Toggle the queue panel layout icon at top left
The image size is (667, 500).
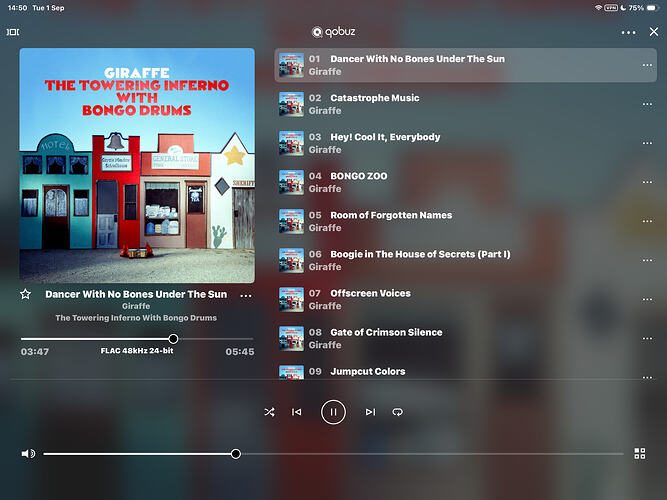[13, 32]
